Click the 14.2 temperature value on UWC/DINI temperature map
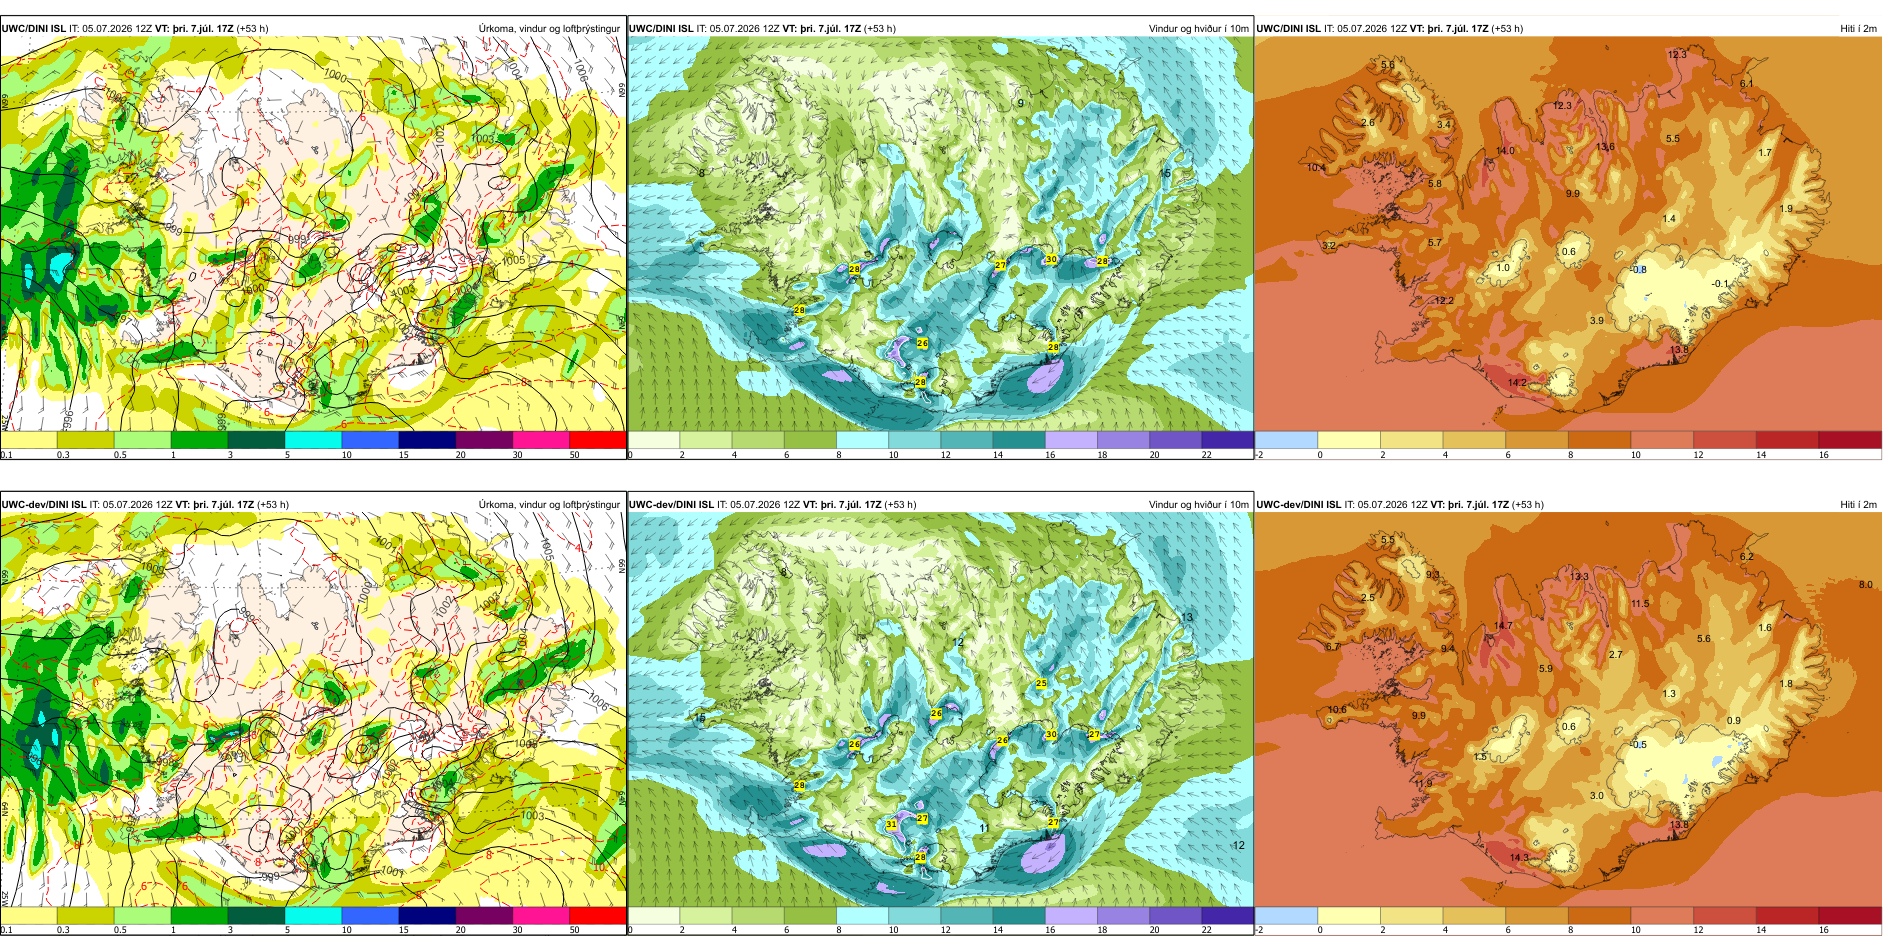This screenshot has height=950, width=1900. coord(1517,383)
